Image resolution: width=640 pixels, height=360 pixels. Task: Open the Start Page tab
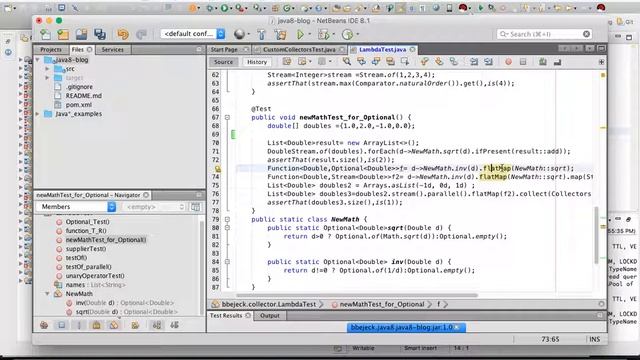[x=224, y=49]
